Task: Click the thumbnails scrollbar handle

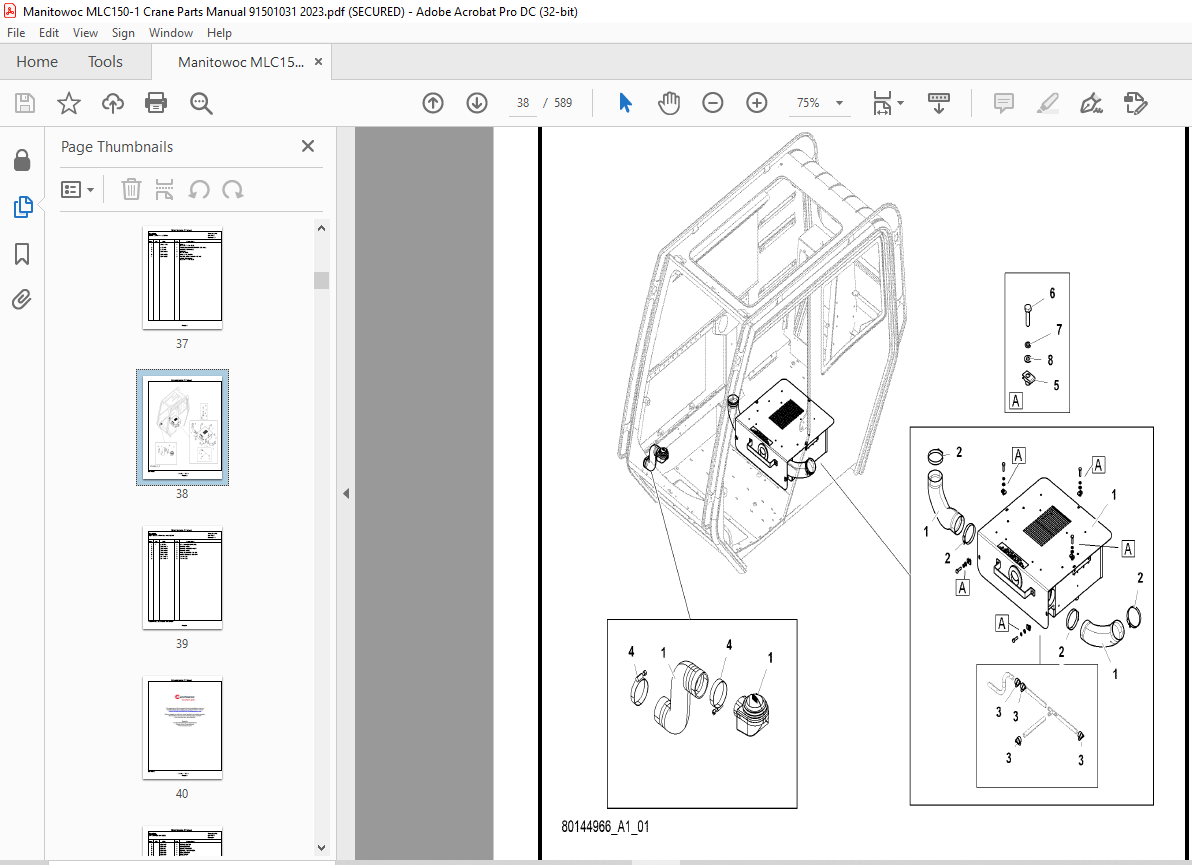Action: click(322, 280)
